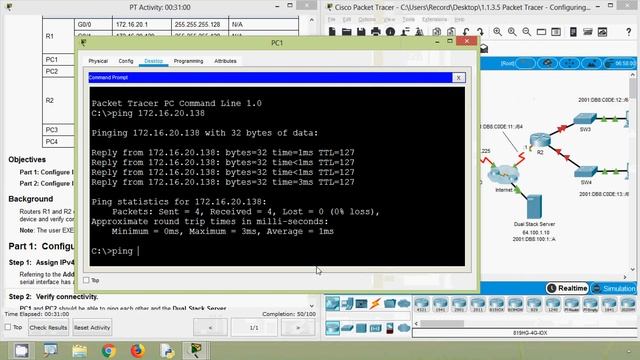
Task: Click switch SW4 in the topology
Action: (586, 171)
